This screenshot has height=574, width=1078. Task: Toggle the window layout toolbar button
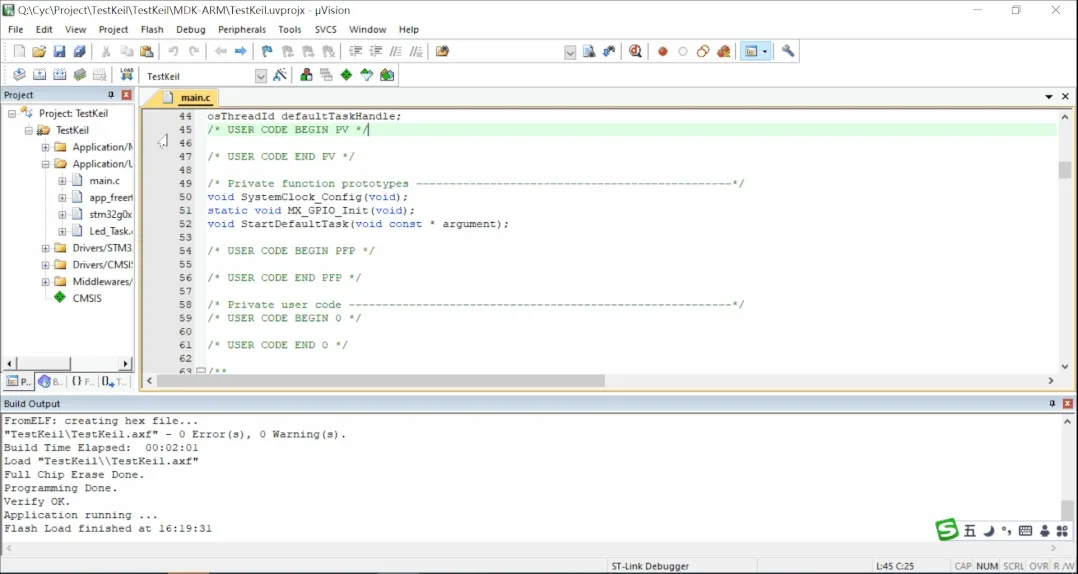[751, 52]
